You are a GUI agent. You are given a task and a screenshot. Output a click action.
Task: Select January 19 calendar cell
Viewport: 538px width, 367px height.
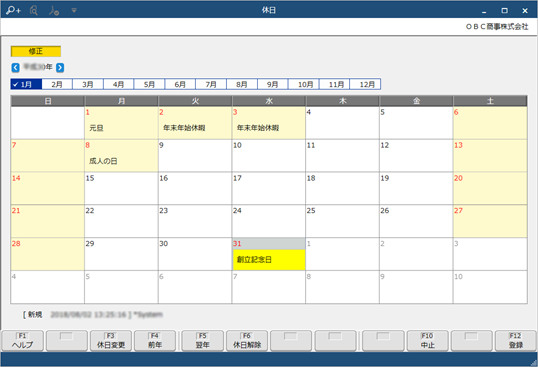tap(416, 188)
